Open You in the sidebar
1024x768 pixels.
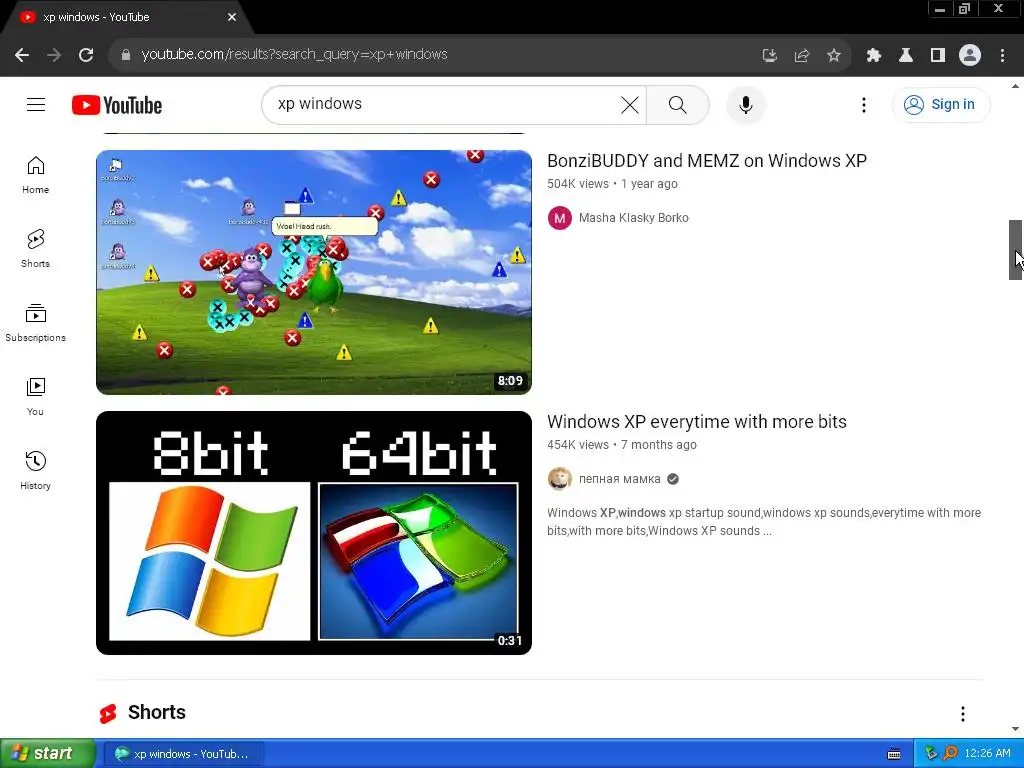35,396
